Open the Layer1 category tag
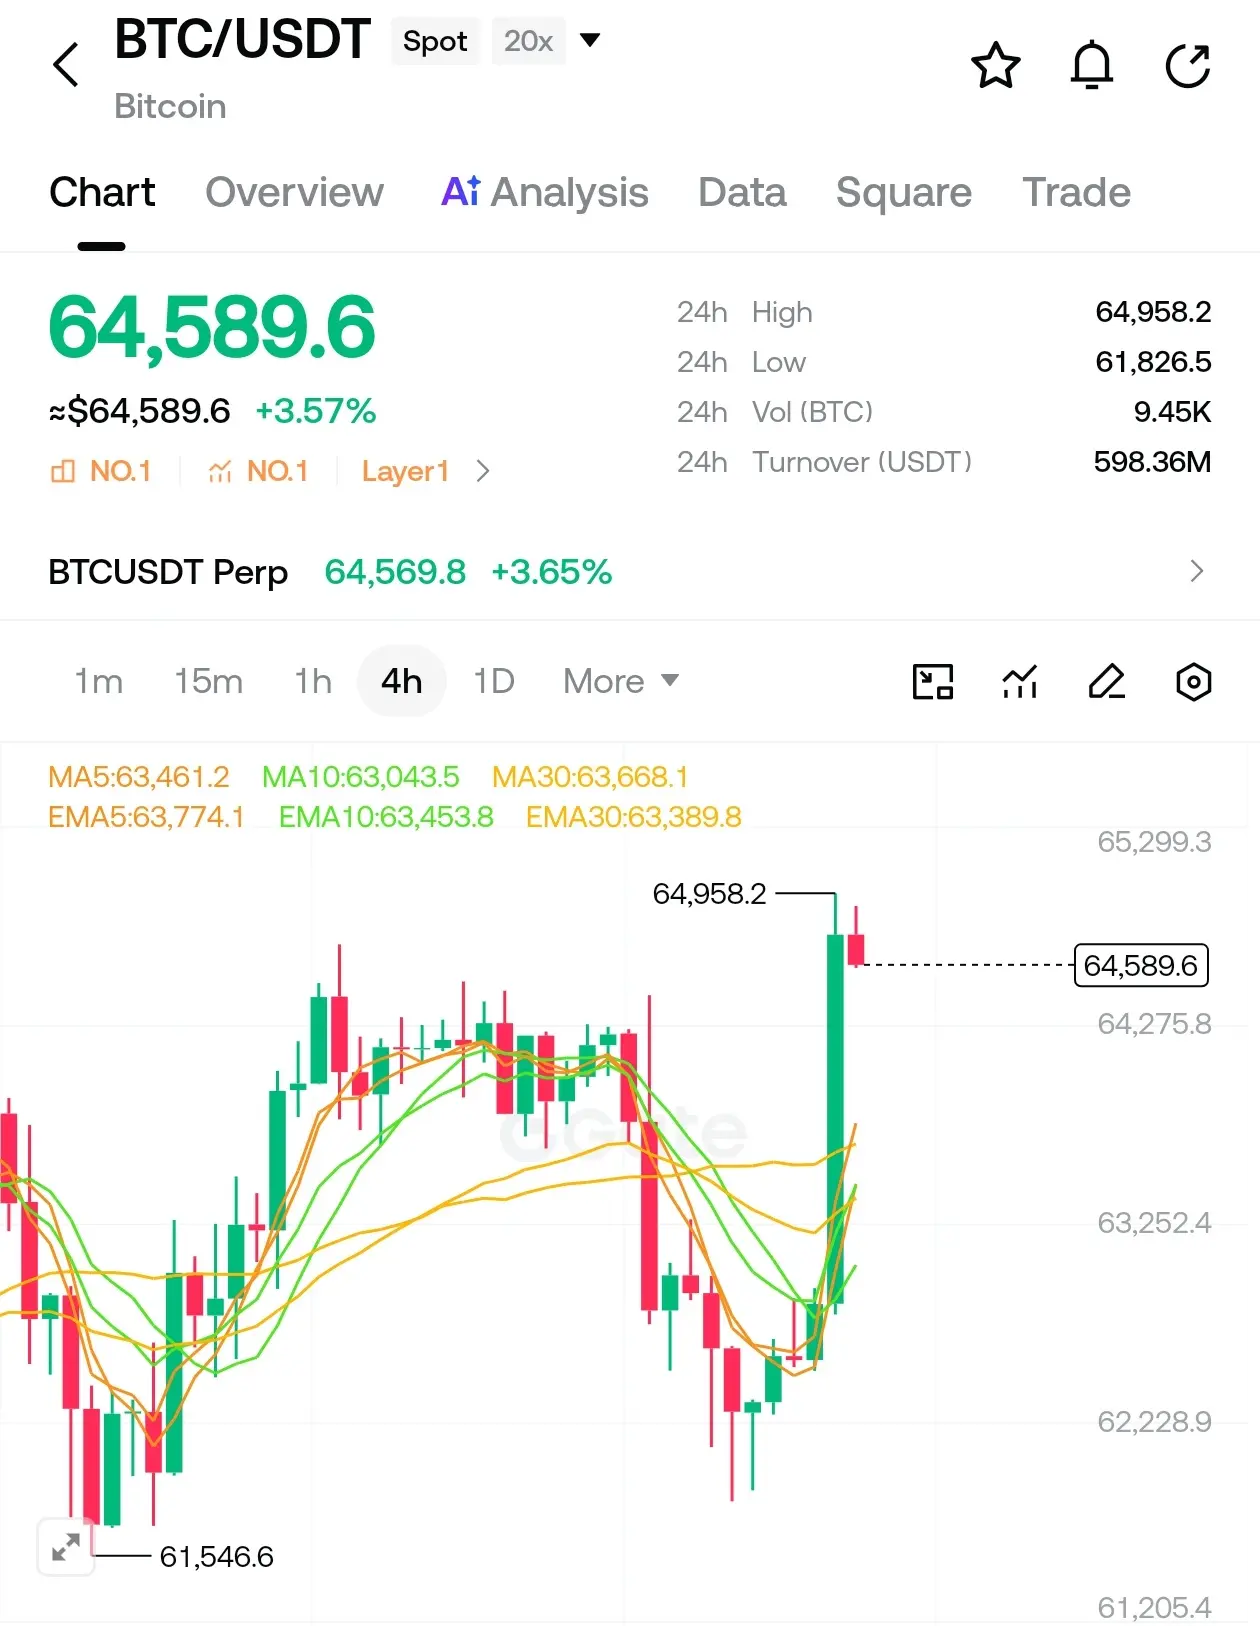The width and height of the screenshot is (1260, 1626). (405, 471)
